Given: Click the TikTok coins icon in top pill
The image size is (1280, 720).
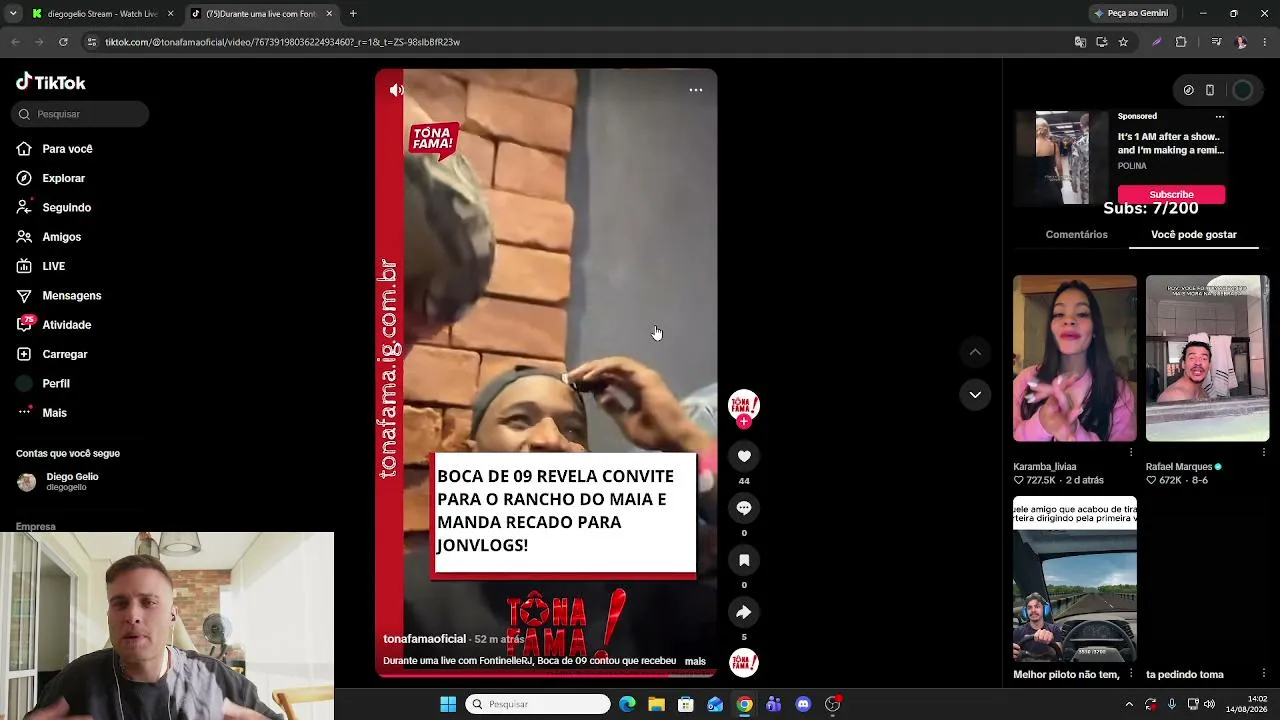Looking at the screenshot, I should point(1188,90).
